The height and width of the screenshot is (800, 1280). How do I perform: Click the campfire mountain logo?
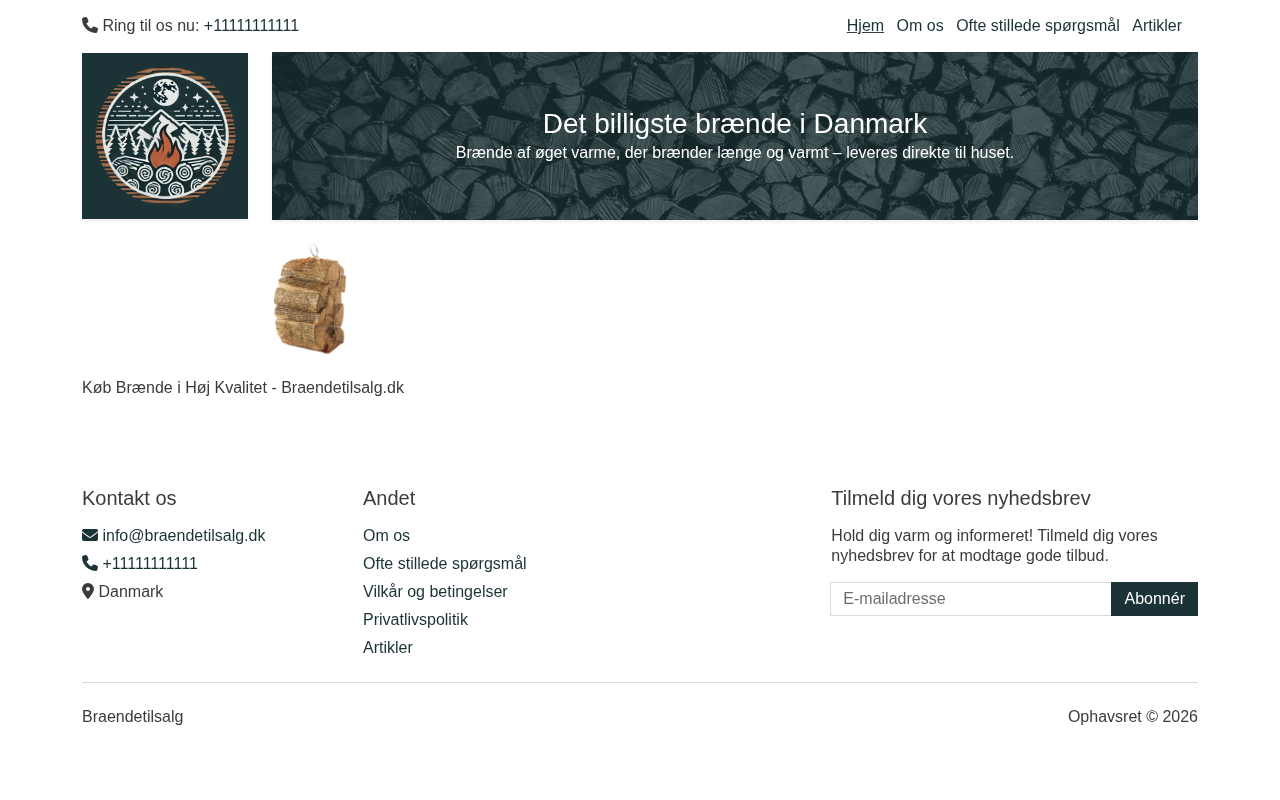point(165,136)
